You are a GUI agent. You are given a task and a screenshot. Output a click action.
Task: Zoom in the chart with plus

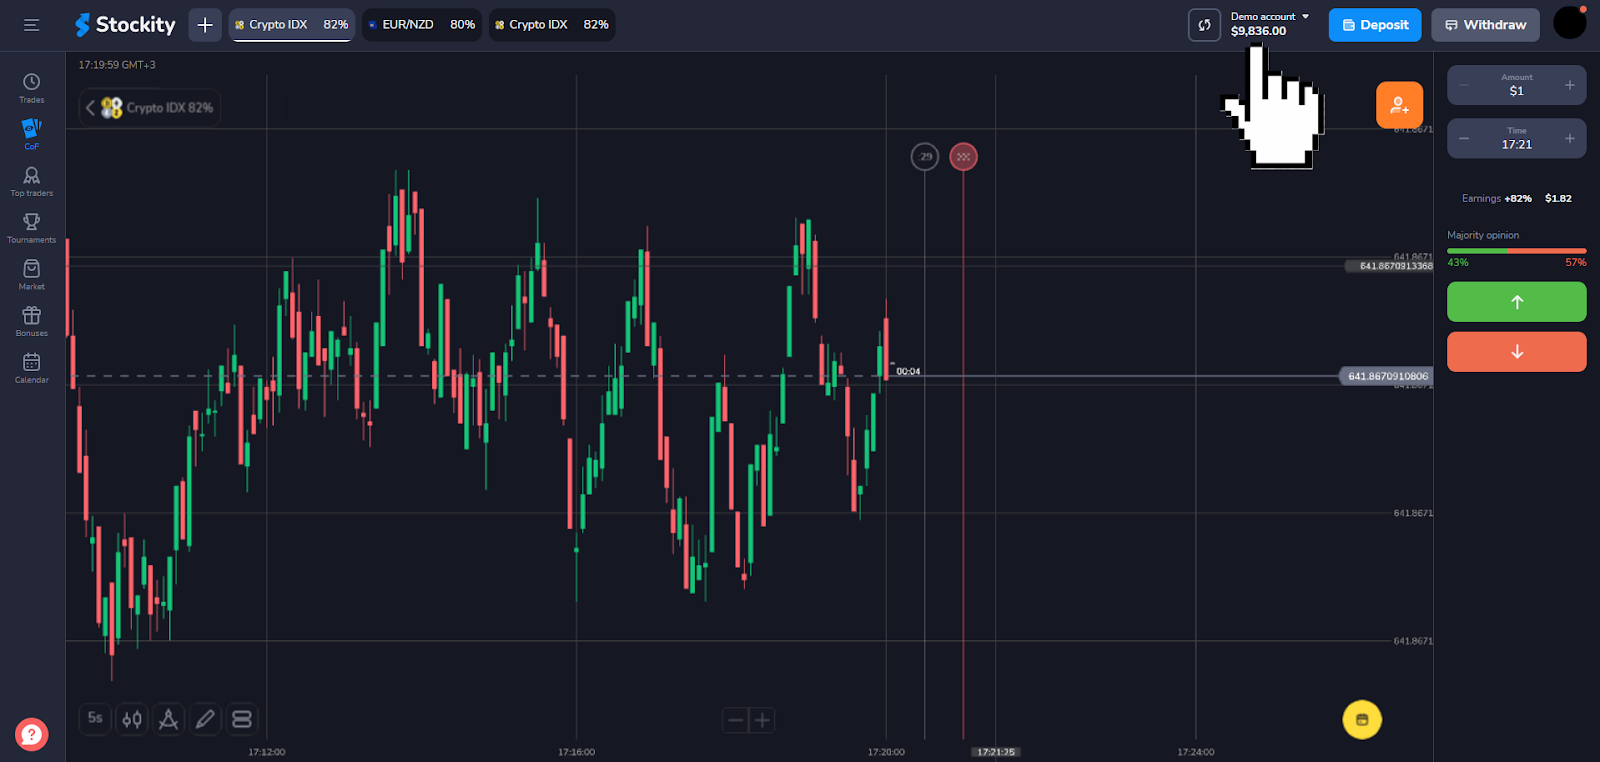[x=762, y=720]
